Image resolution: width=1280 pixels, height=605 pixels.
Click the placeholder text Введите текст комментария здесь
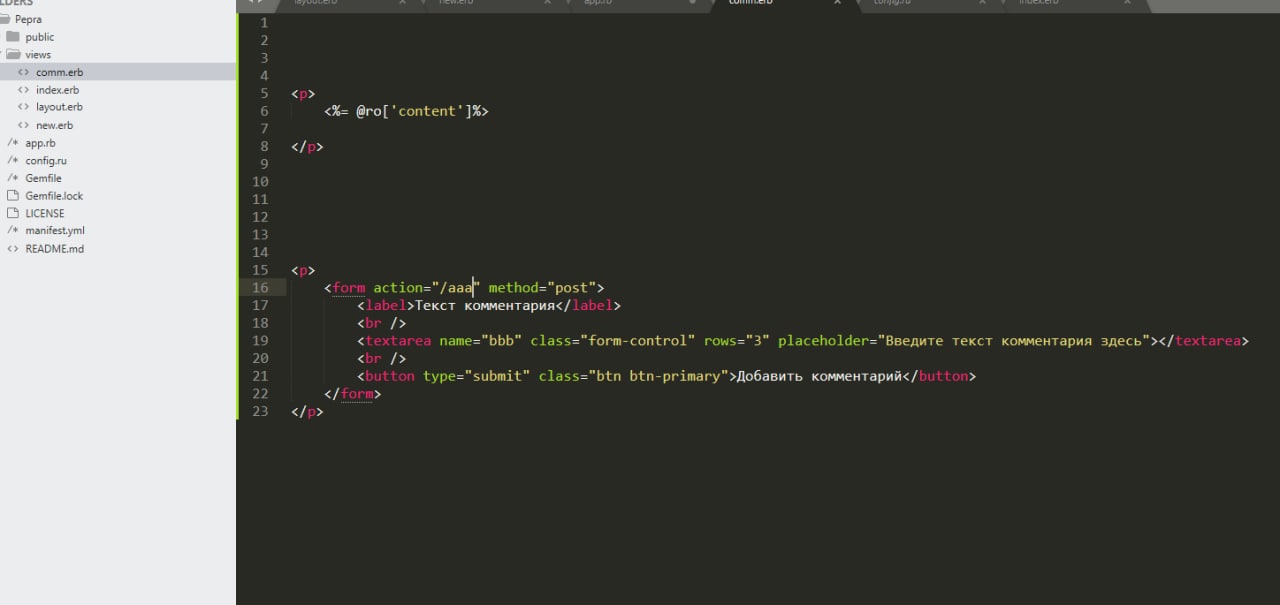[x=1015, y=341]
